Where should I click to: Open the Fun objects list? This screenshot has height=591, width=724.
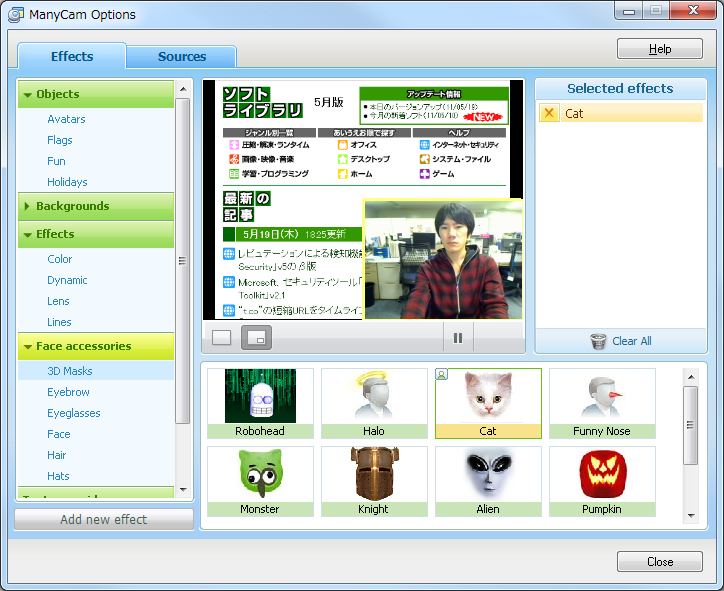[x=56, y=161]
